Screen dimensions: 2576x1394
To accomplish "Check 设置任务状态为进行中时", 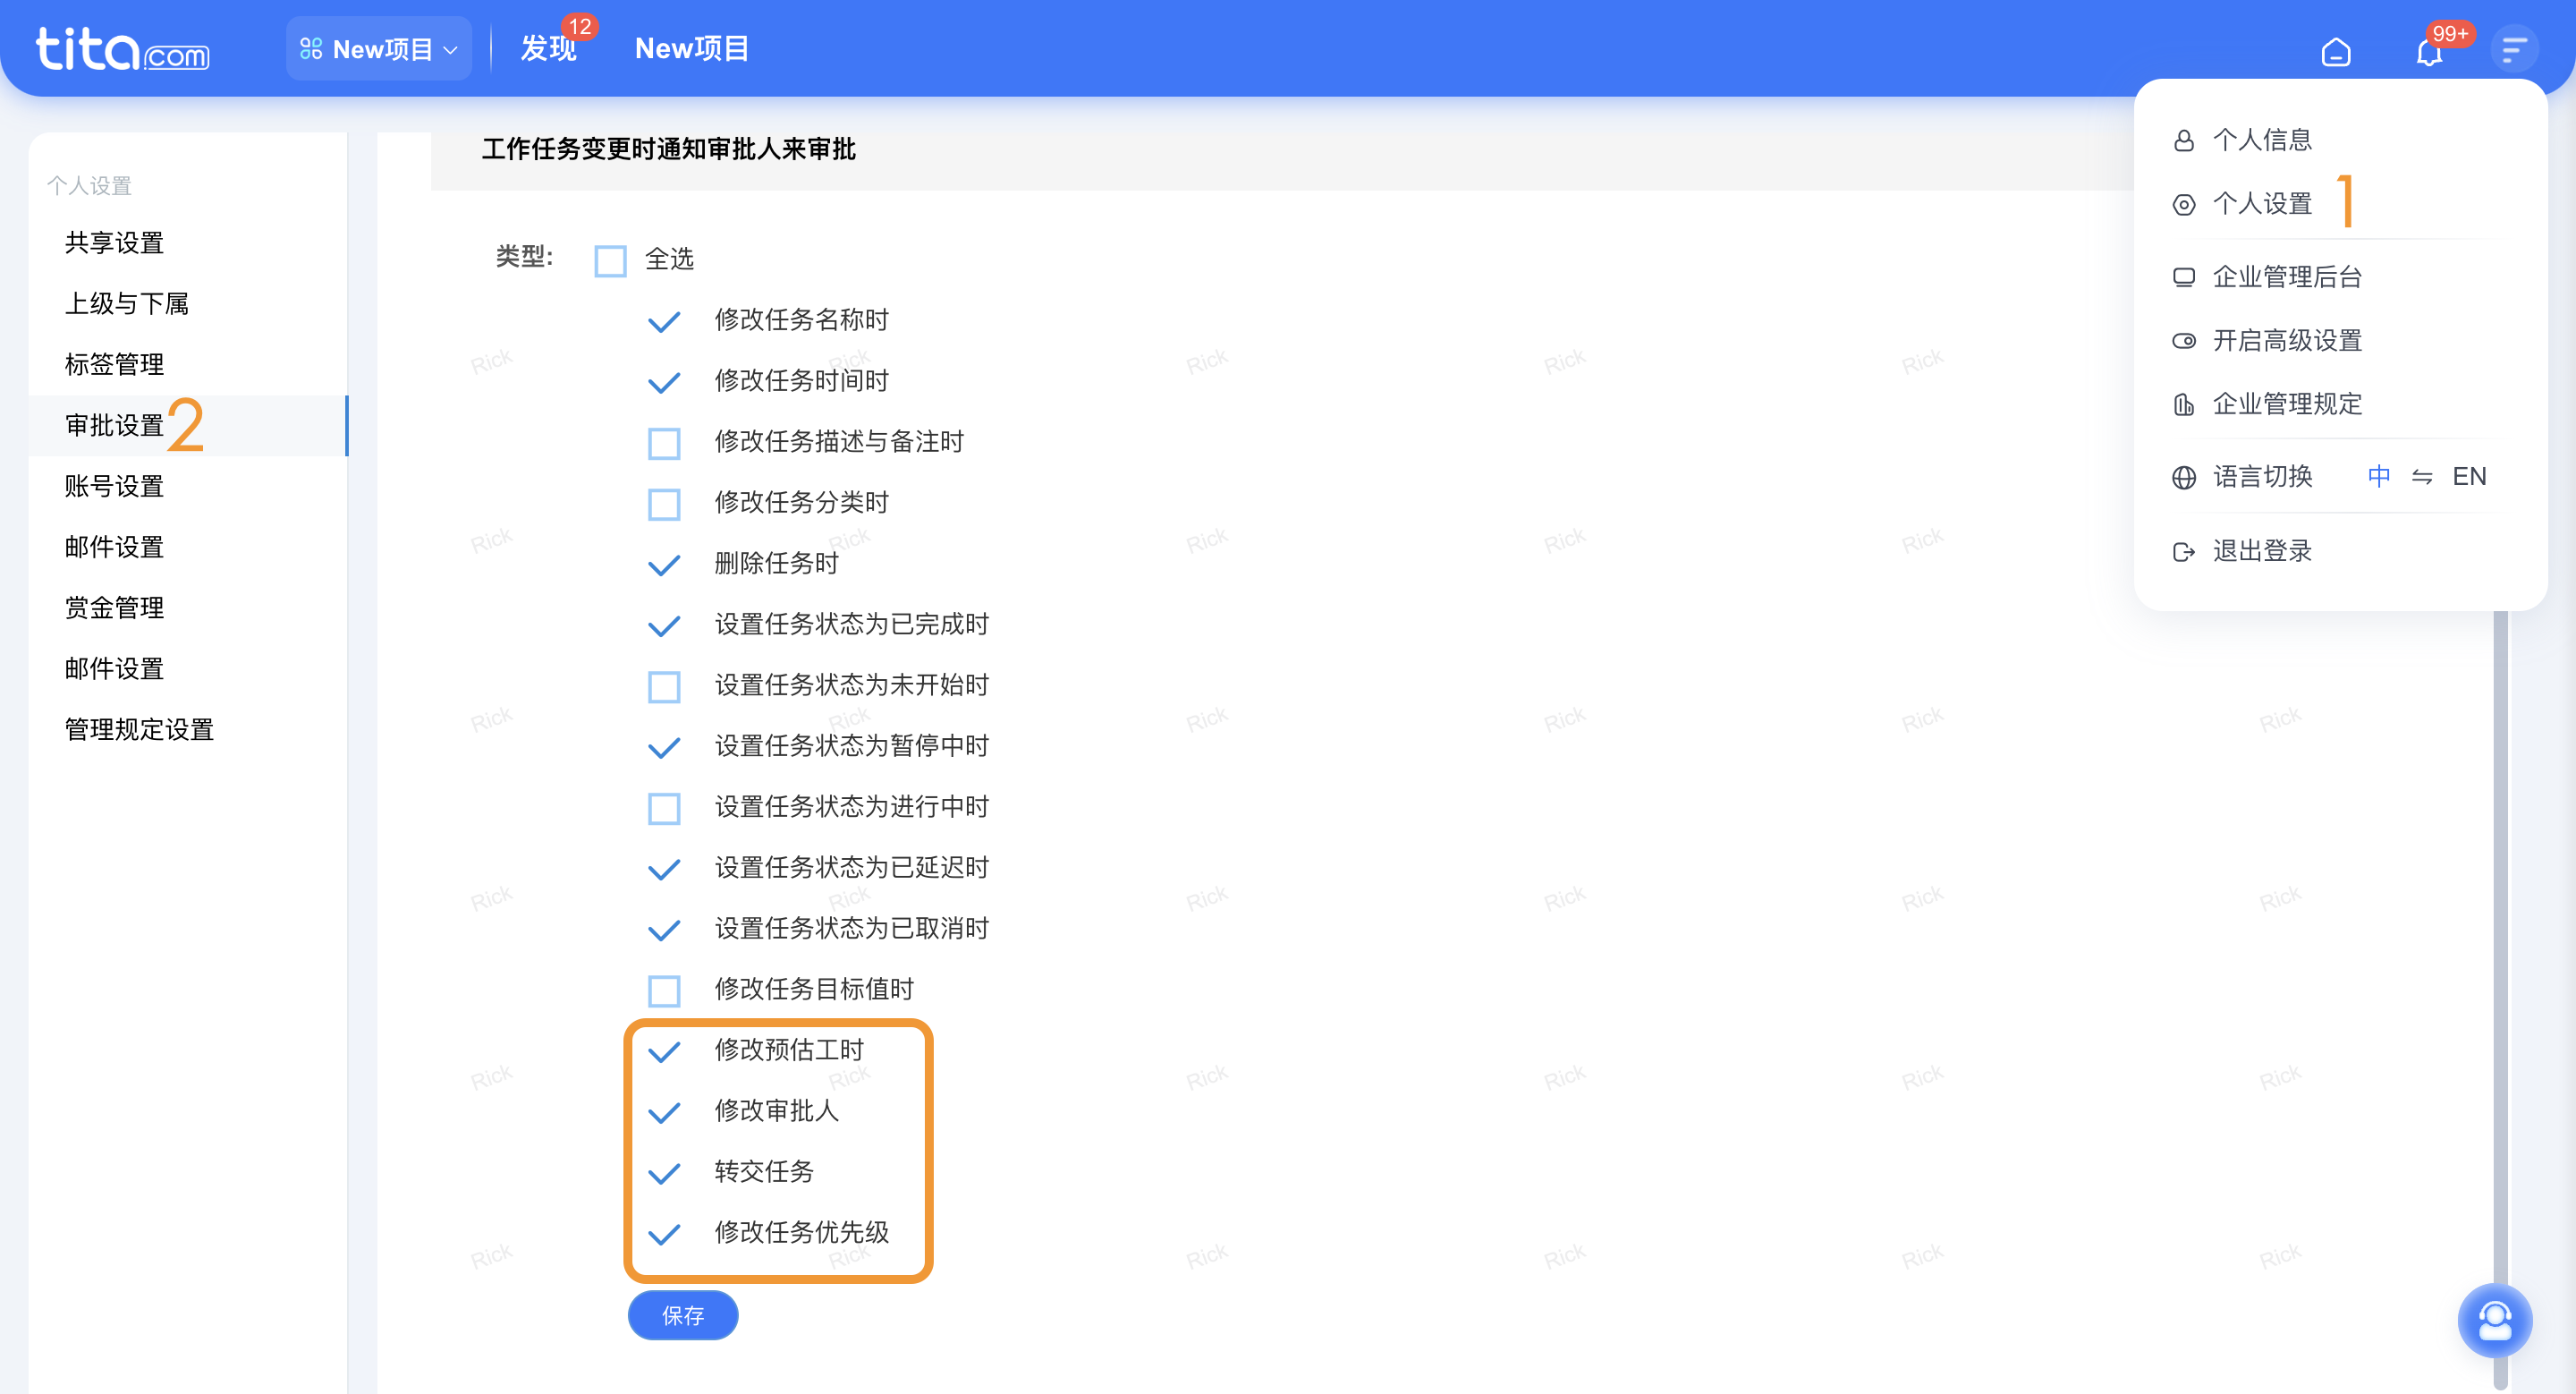I will pyautogui.click(x=664, y=808).
